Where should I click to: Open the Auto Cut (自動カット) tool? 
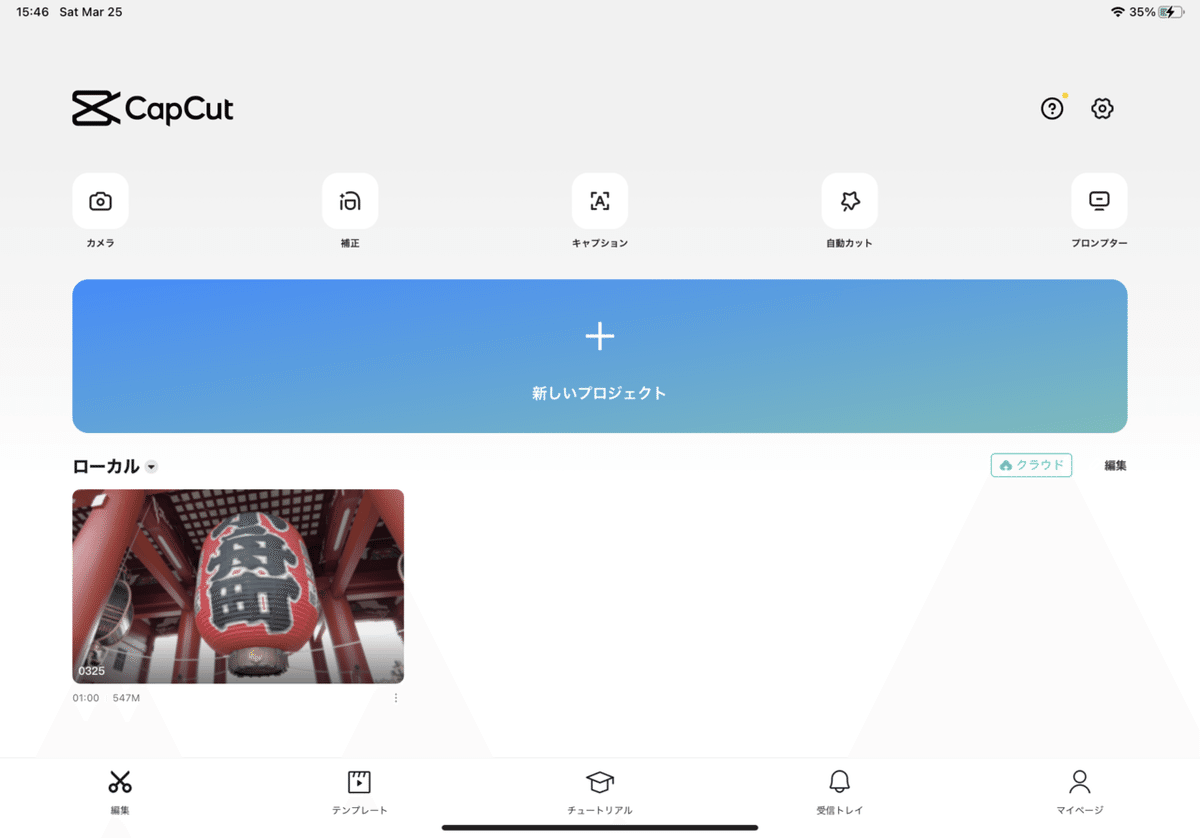pyautogui.click(x=850, y=201)
